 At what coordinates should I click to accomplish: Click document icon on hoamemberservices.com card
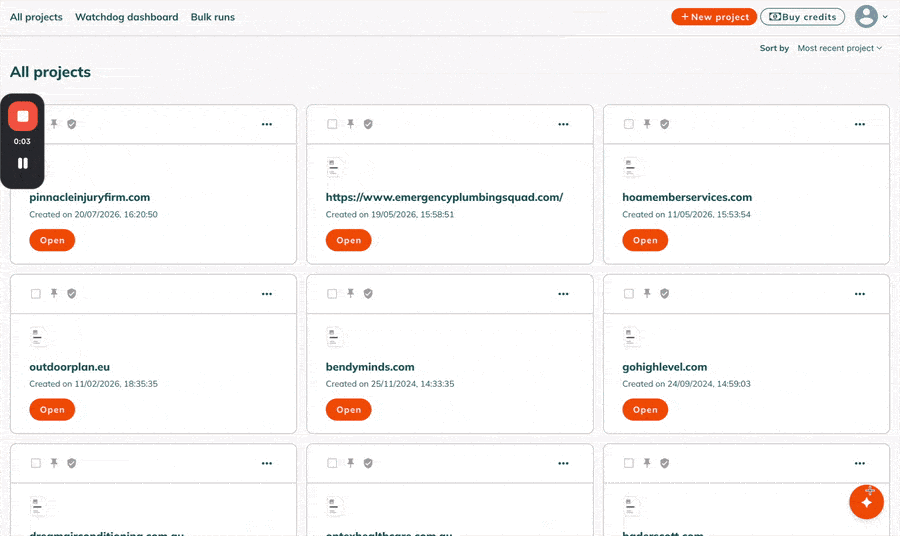coord(631,168)
